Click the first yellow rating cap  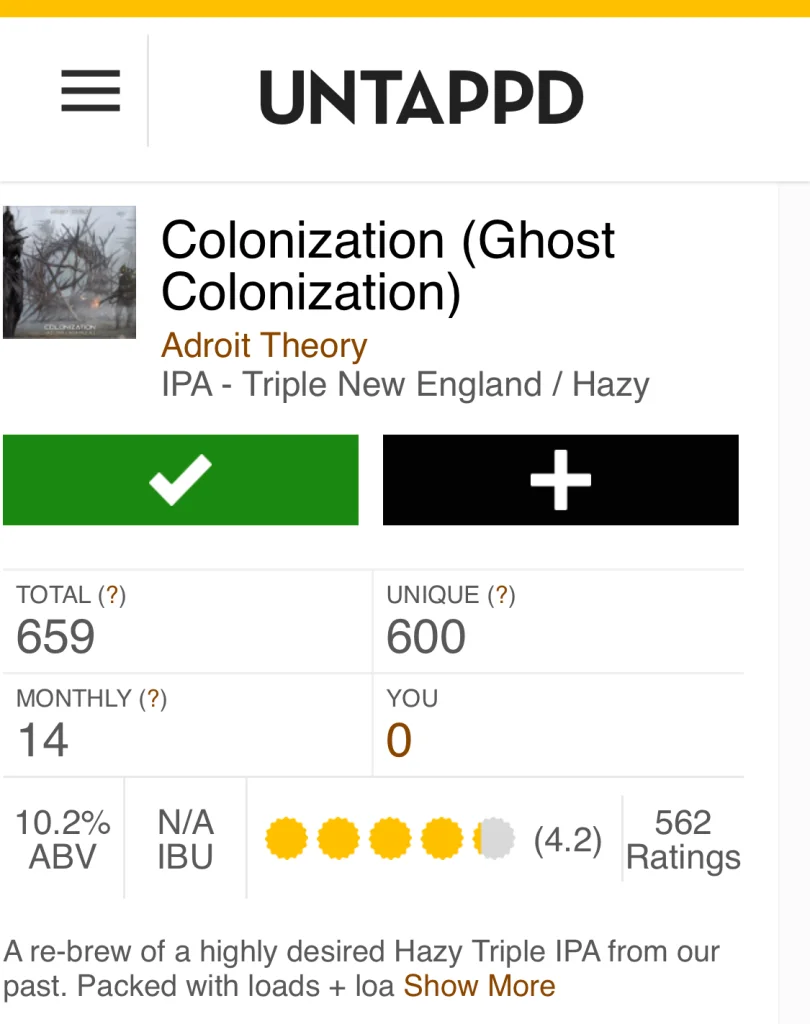286,839
